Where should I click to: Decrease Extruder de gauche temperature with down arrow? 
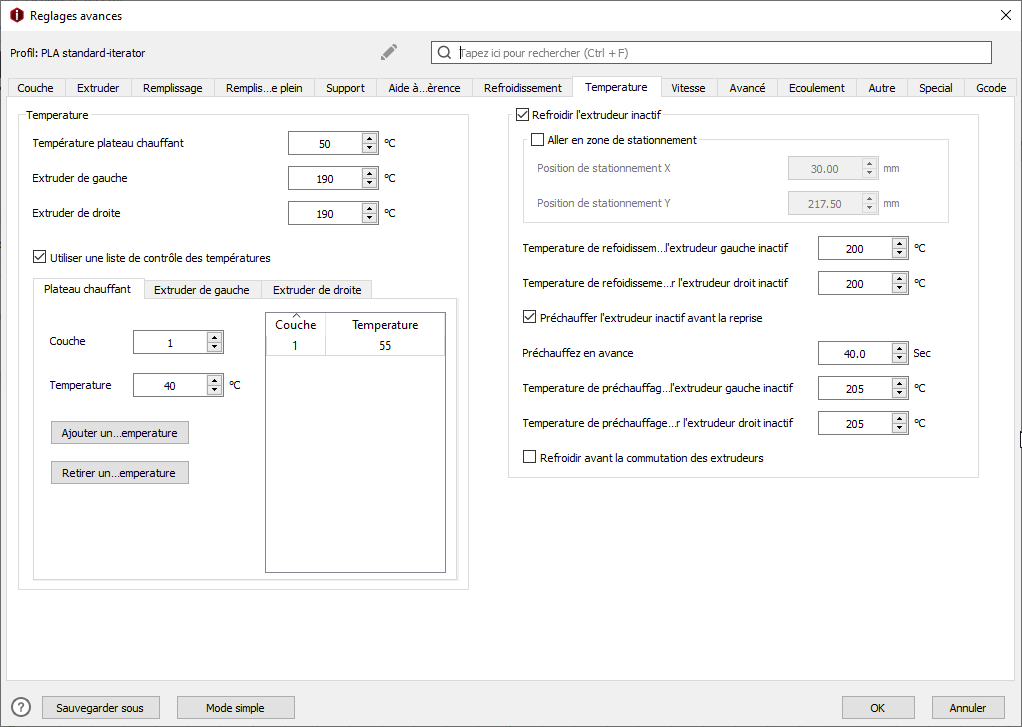370,183
